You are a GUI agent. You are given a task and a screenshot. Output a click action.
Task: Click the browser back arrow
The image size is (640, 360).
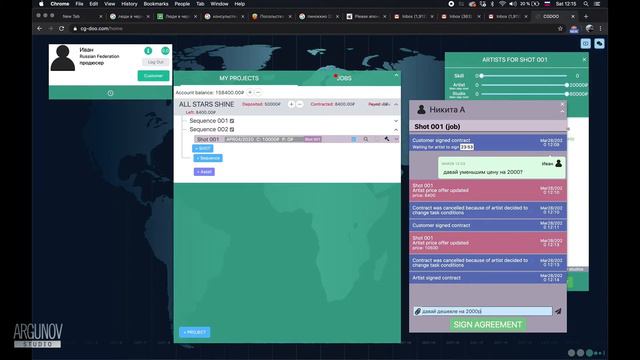click(x=40, y=29)
